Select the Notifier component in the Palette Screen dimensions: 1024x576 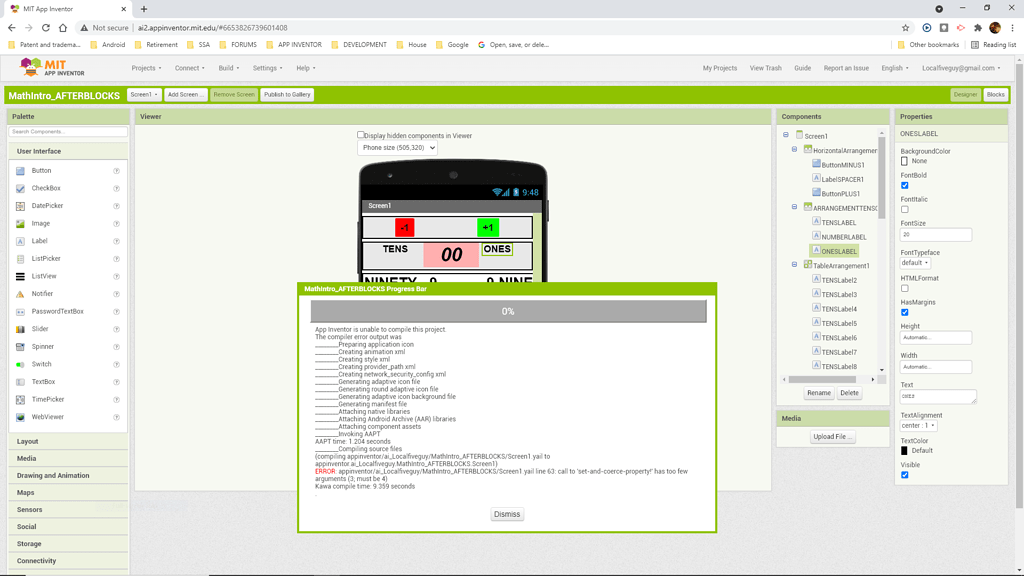(42, 293)
